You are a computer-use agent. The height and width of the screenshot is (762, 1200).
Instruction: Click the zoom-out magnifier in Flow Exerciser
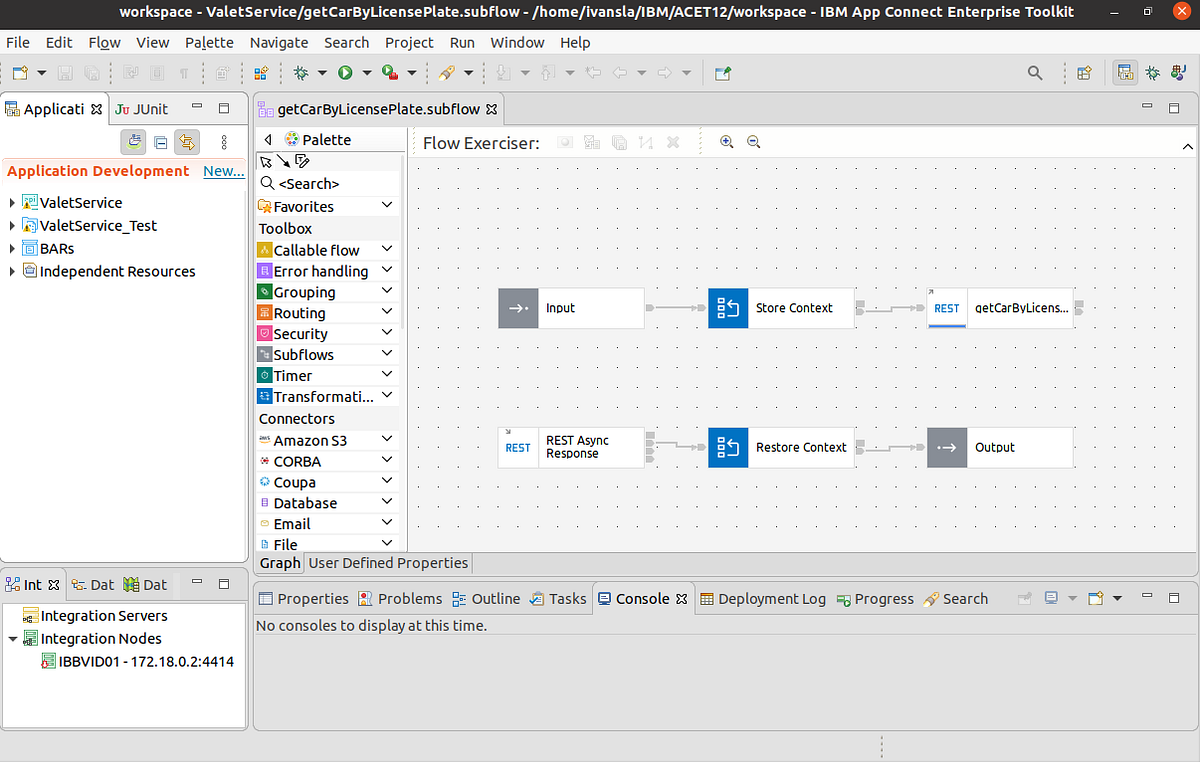coord(754,142)
